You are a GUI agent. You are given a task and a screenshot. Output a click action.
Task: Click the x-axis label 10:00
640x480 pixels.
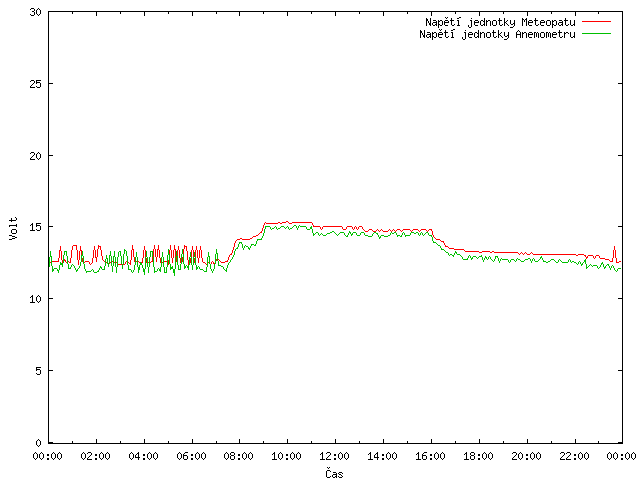[287, 456]
